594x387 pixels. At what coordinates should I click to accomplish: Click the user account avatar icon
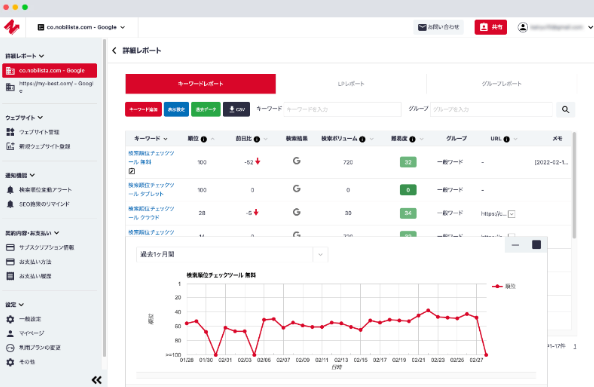pyautogui.click(x=523, y=27)
